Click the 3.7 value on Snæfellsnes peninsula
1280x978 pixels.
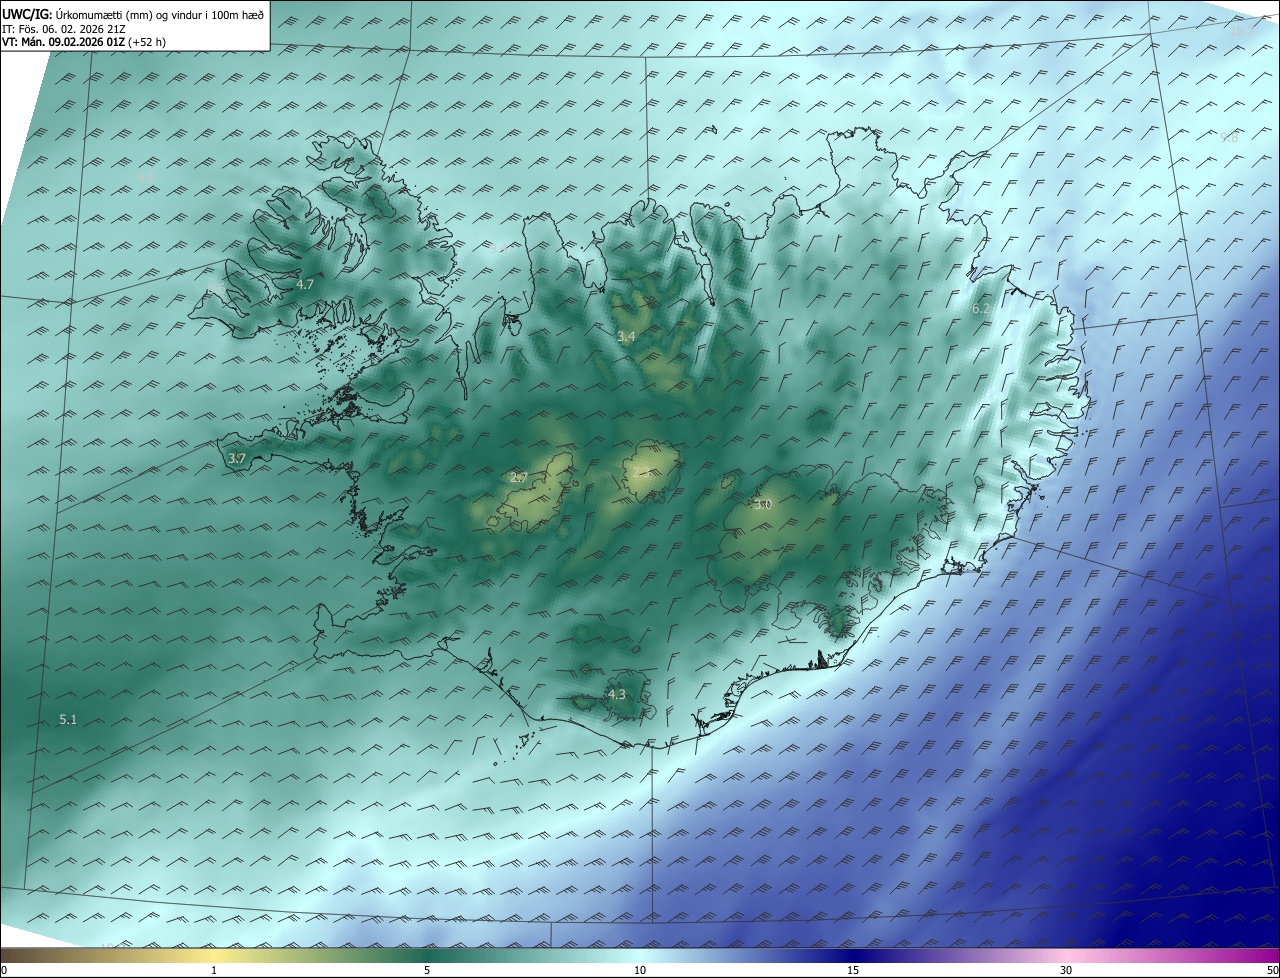237,458
